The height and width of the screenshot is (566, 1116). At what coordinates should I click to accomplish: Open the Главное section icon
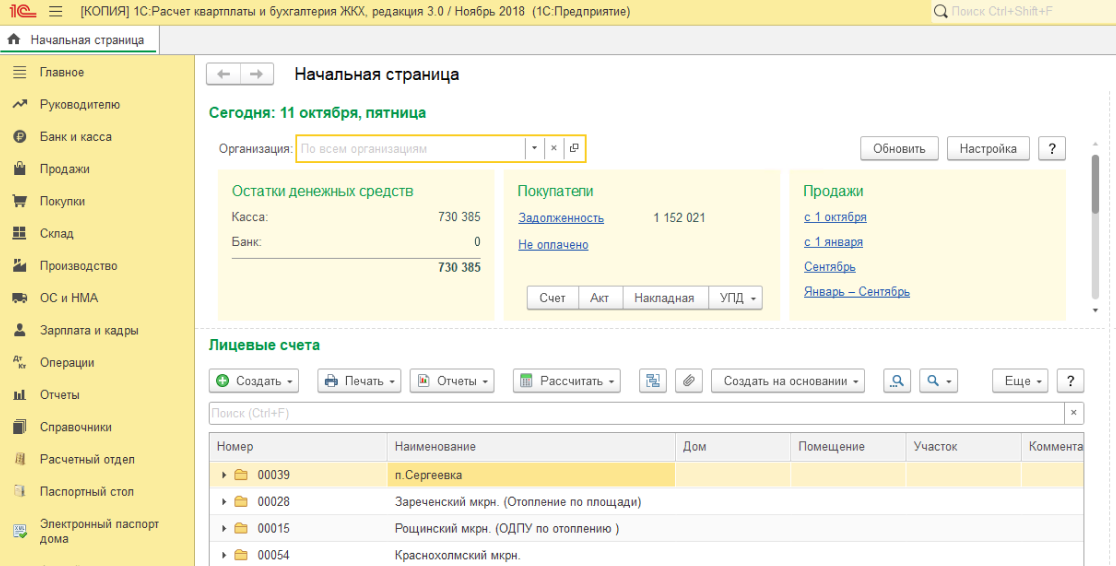point(20,72)
